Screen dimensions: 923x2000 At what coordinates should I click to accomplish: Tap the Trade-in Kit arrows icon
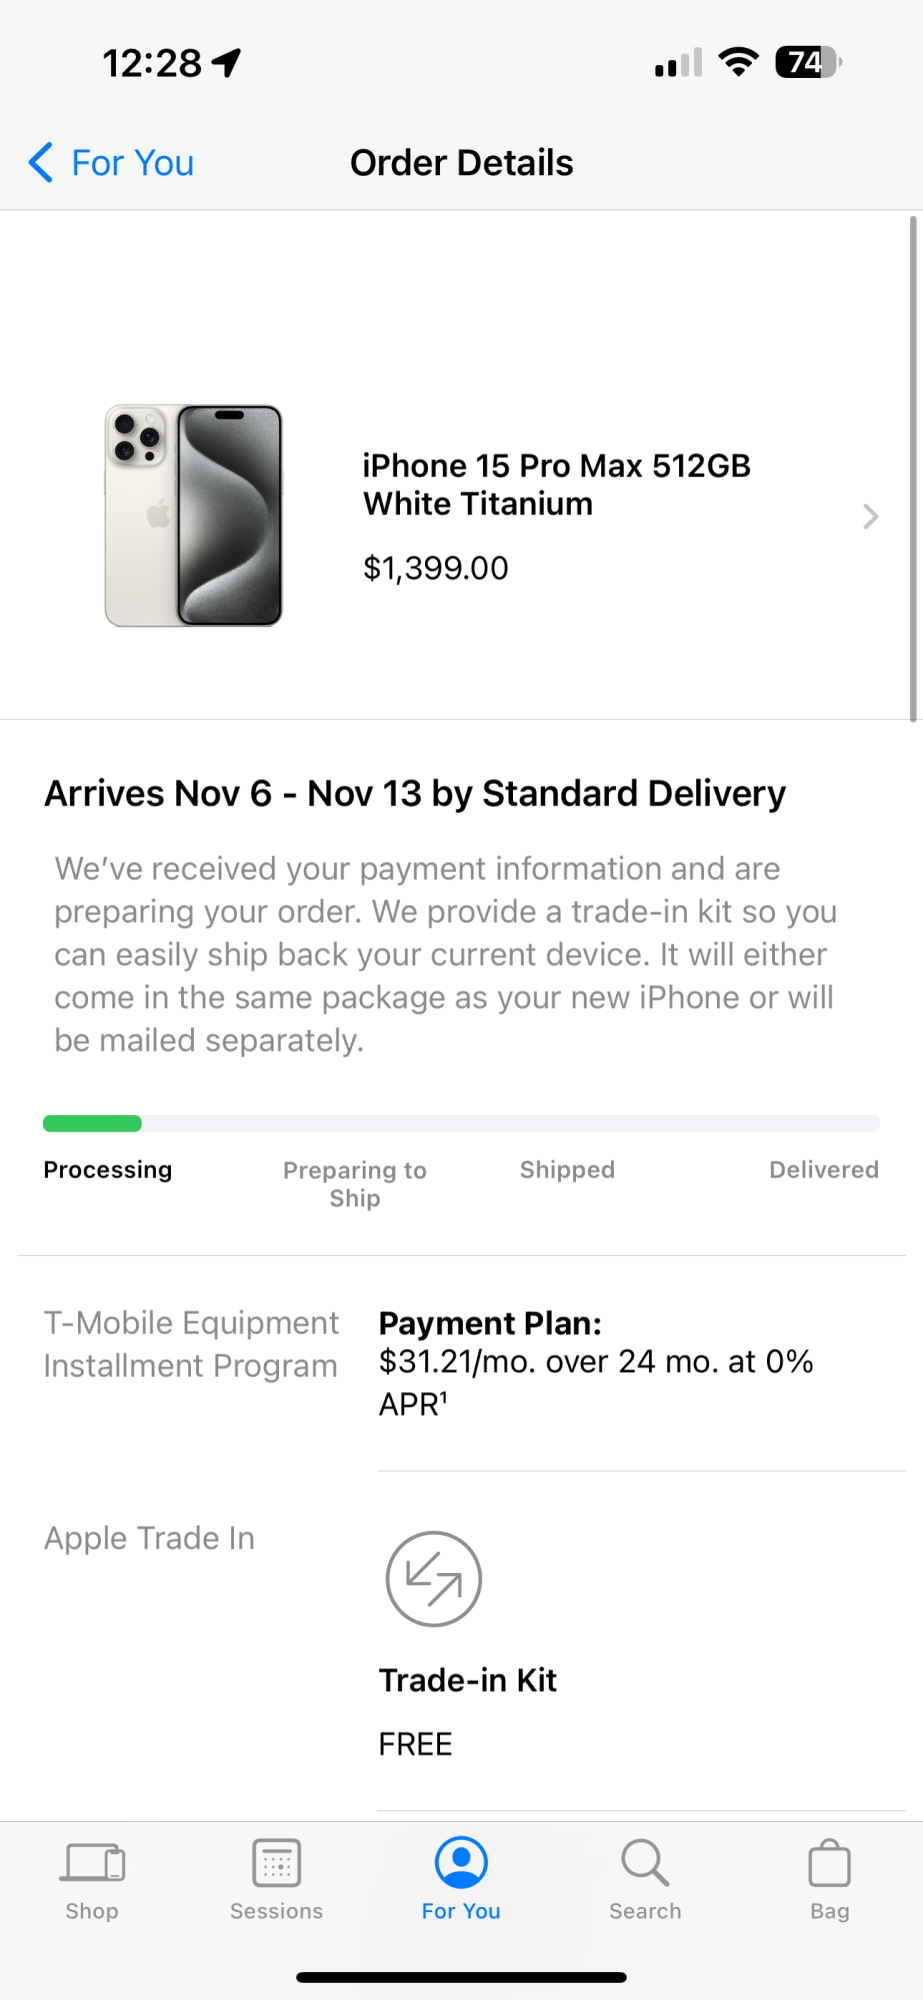434,1579
